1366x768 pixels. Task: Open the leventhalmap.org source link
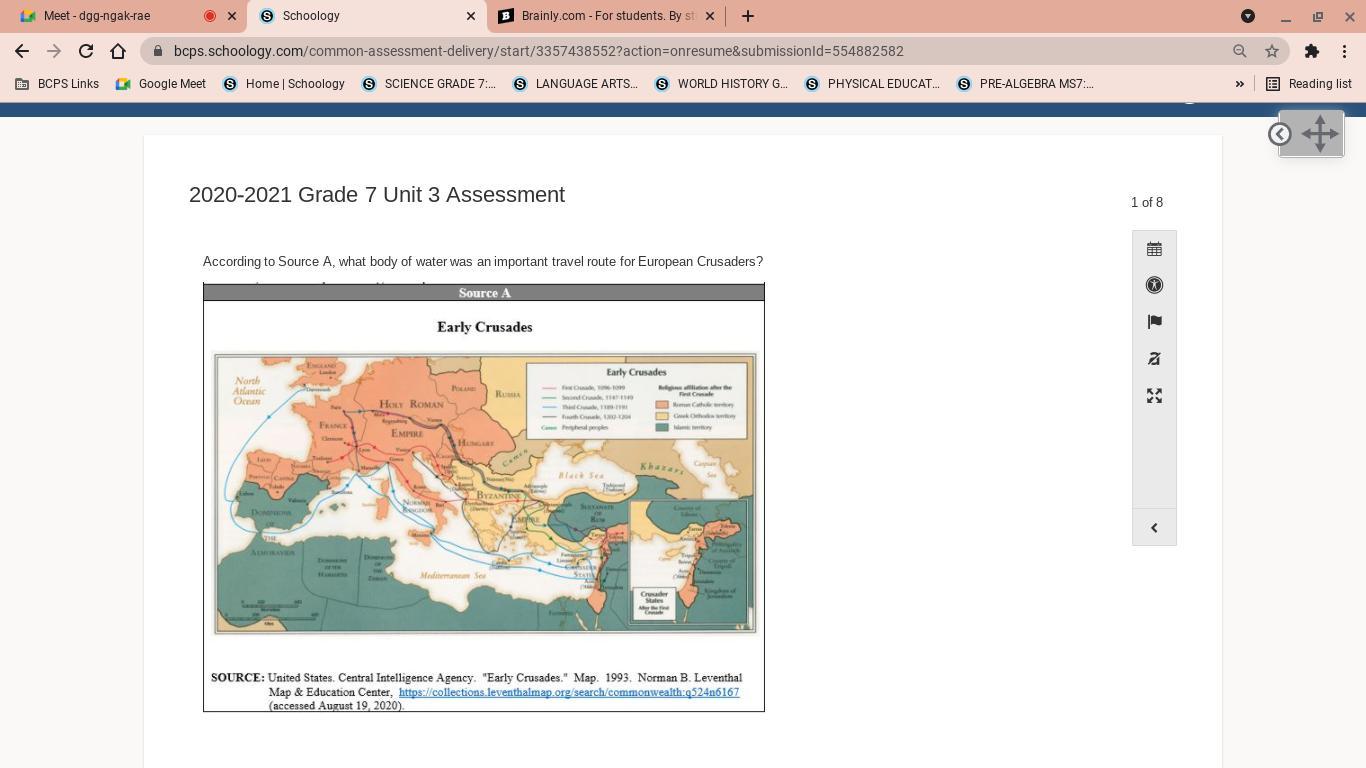568,692
